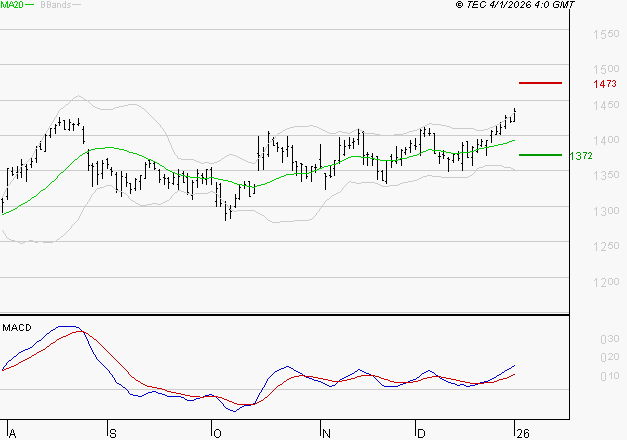Click the A month label on time axis

12,434
